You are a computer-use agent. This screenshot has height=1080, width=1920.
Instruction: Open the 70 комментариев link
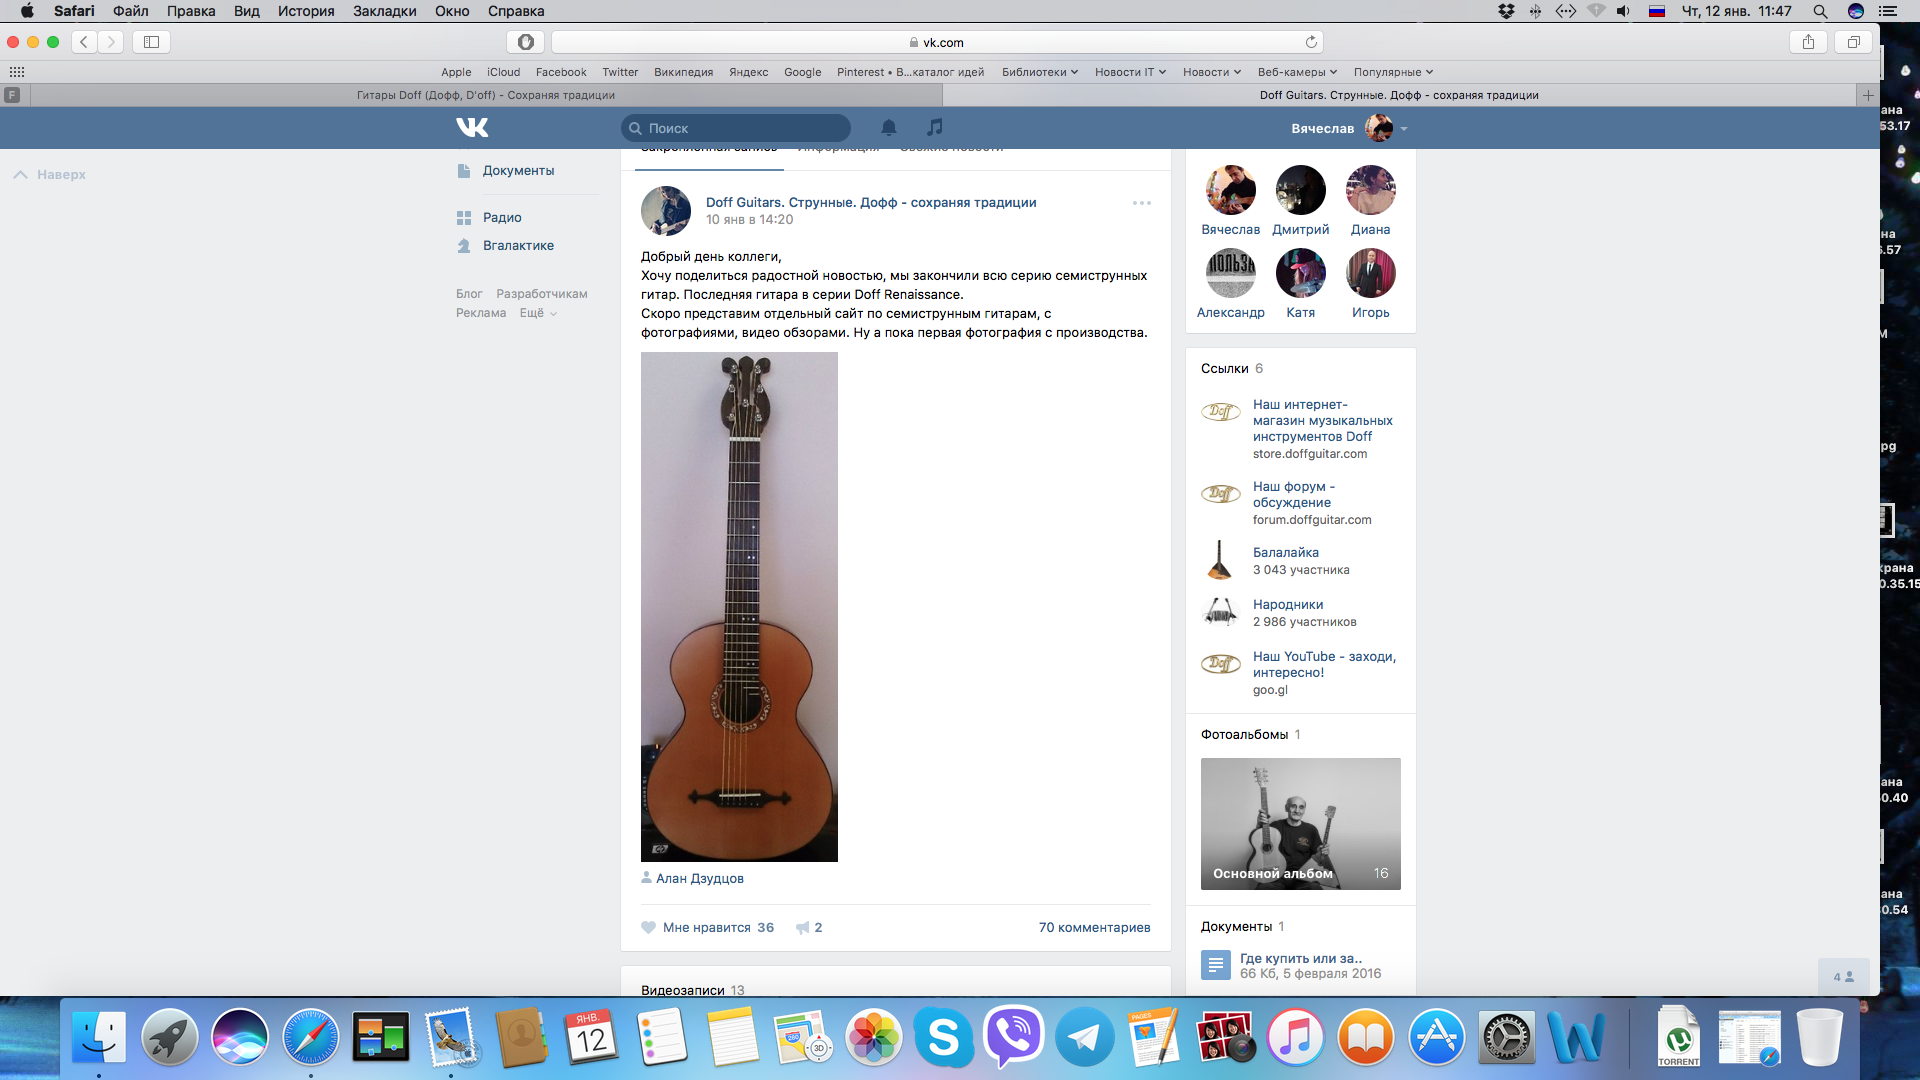click(1093, 927)
